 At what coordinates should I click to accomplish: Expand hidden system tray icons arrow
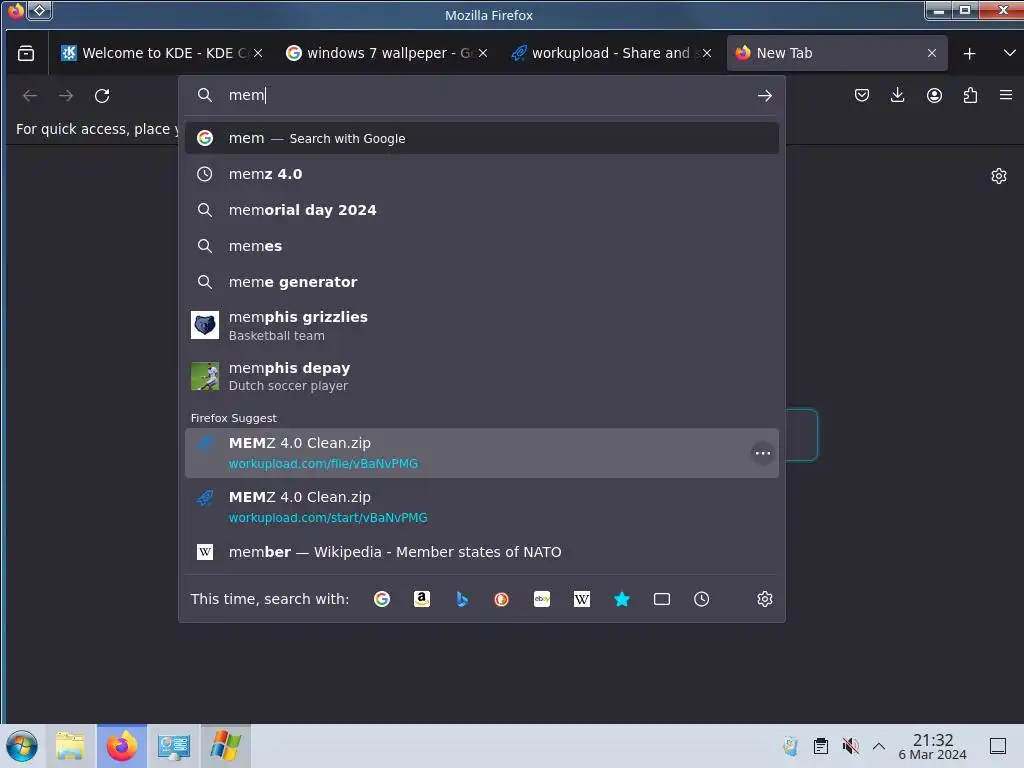click(x=879, y=746)
